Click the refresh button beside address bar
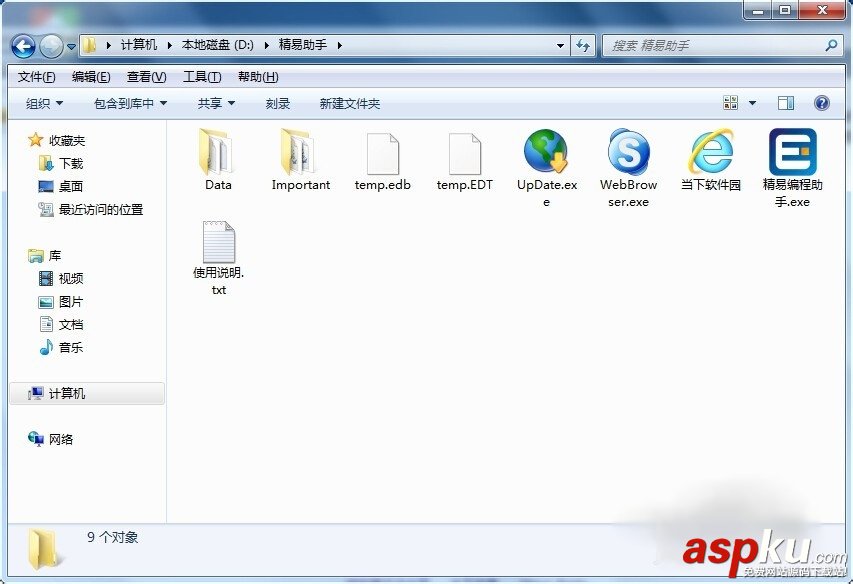The width and height of the screenshot is (853, 584). point(583,46)
